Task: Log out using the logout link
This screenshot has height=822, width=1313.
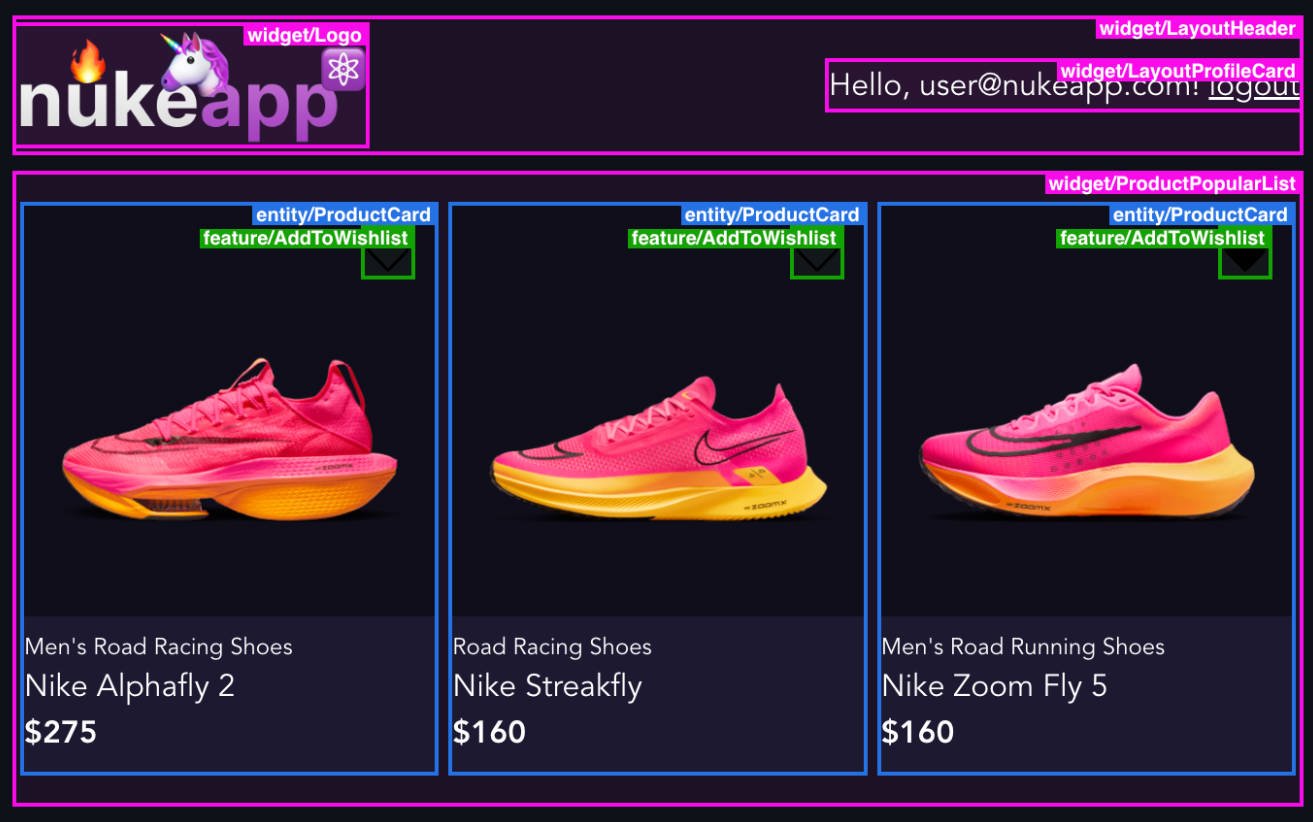Action: click(x=1254, y=87)
